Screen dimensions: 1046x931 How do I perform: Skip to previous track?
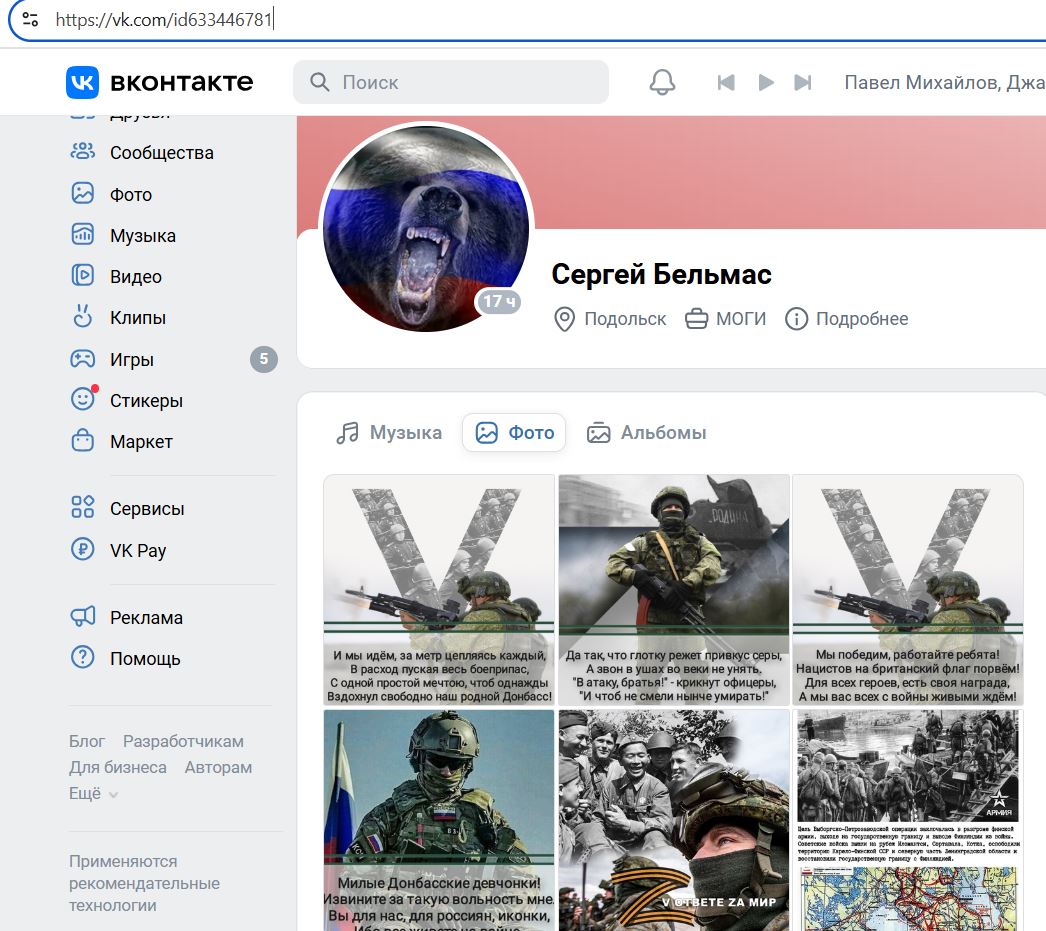(726, 82)
